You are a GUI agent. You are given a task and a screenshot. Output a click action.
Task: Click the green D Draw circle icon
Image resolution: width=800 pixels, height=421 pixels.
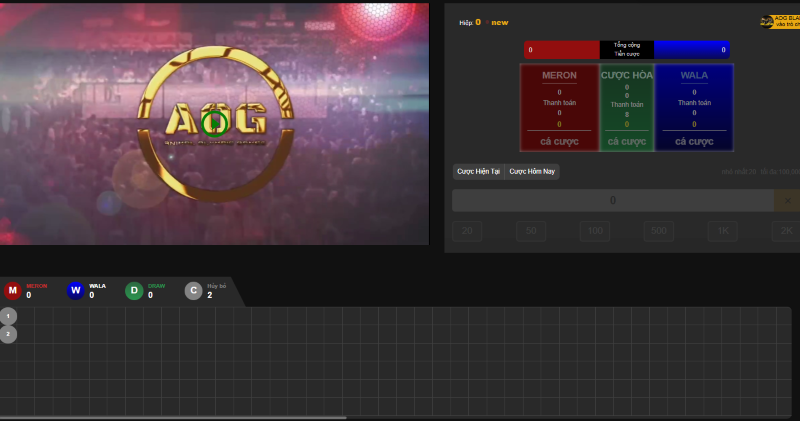(134, 291)
